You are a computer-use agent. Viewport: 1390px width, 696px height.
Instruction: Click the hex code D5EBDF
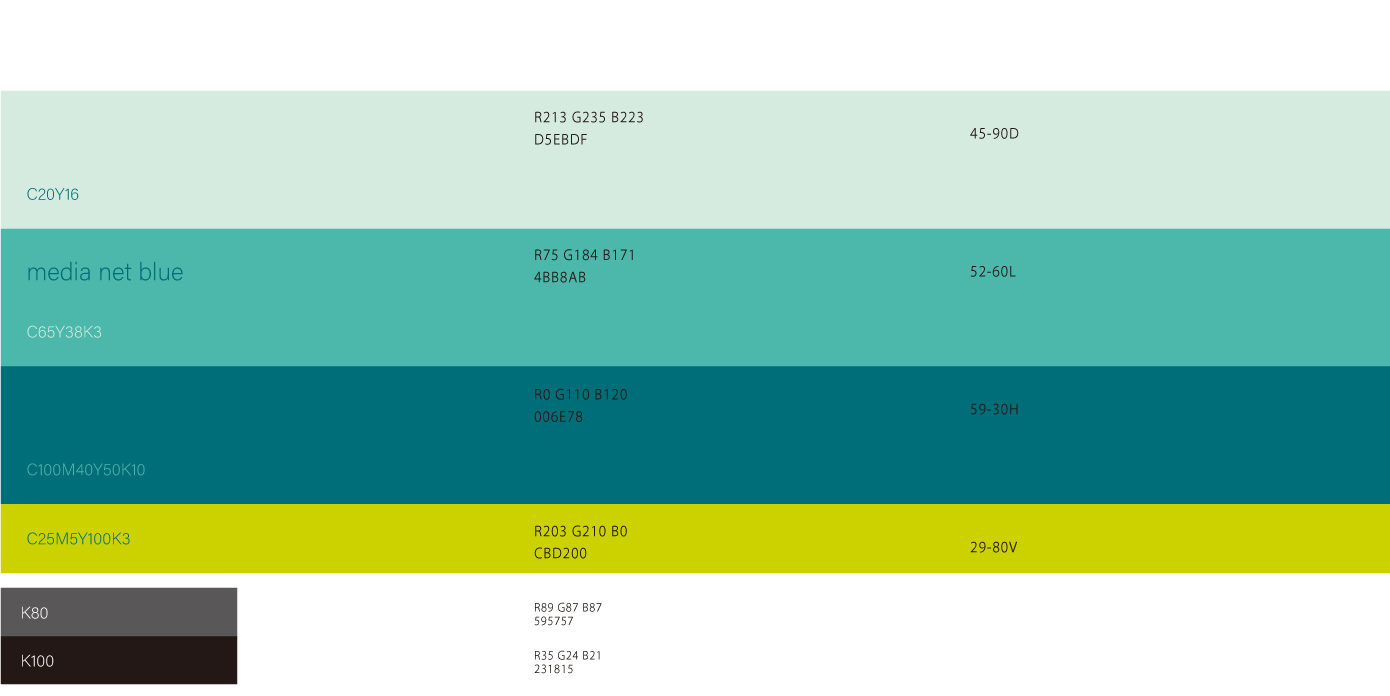point(561,140)
